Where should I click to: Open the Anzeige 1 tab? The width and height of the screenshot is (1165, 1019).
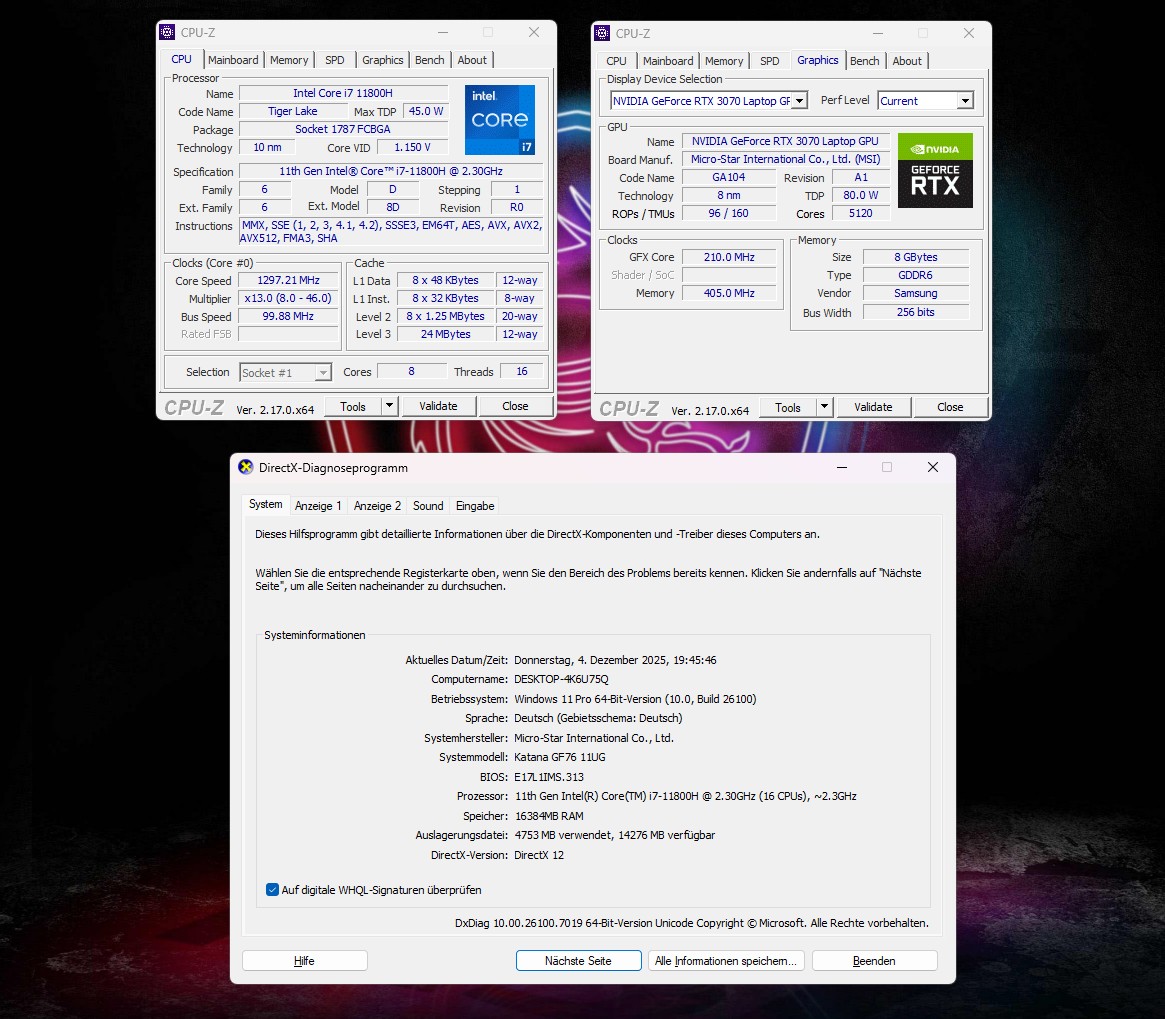(x=318, y=505)
